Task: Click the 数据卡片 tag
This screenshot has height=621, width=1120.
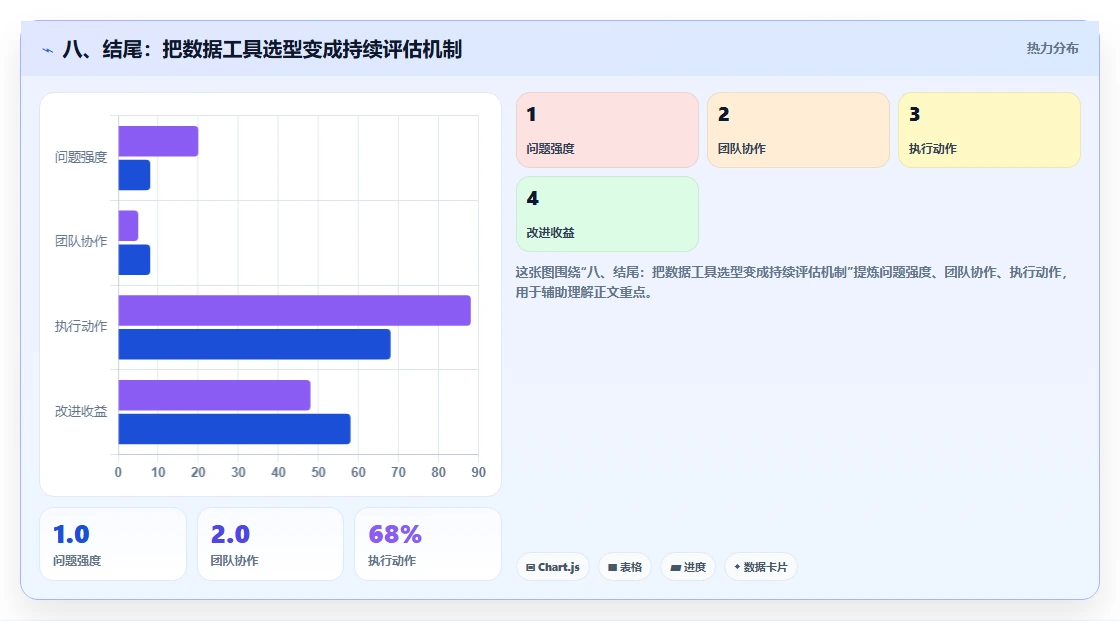Action: point(761,567)
